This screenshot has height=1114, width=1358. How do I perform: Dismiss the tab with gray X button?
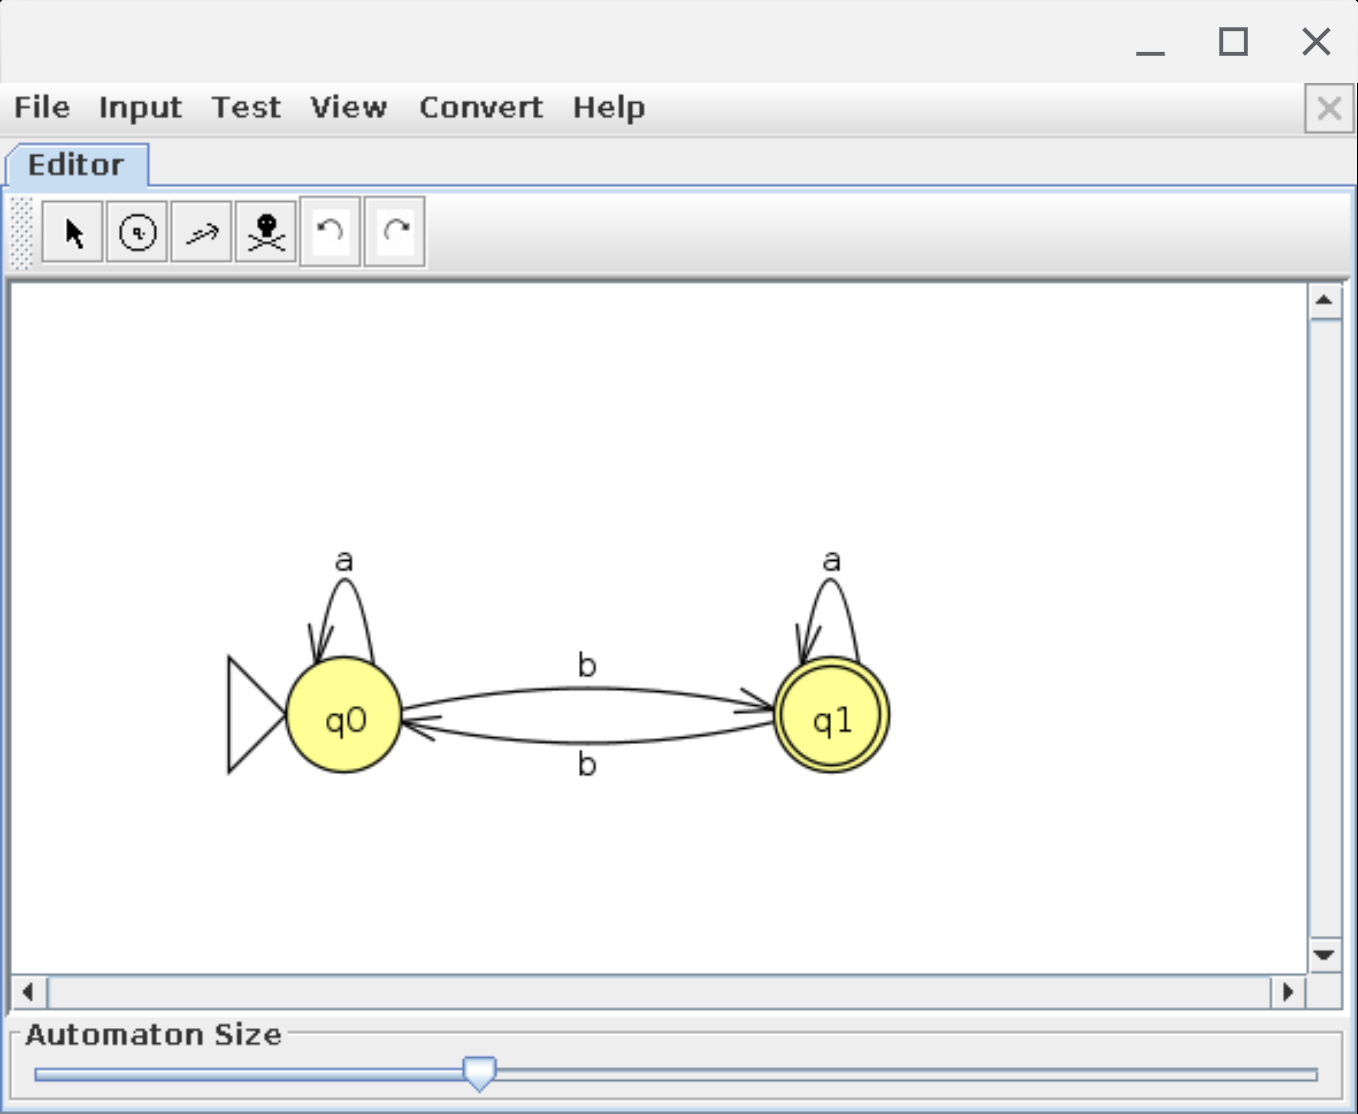(x=1329, y=108)
